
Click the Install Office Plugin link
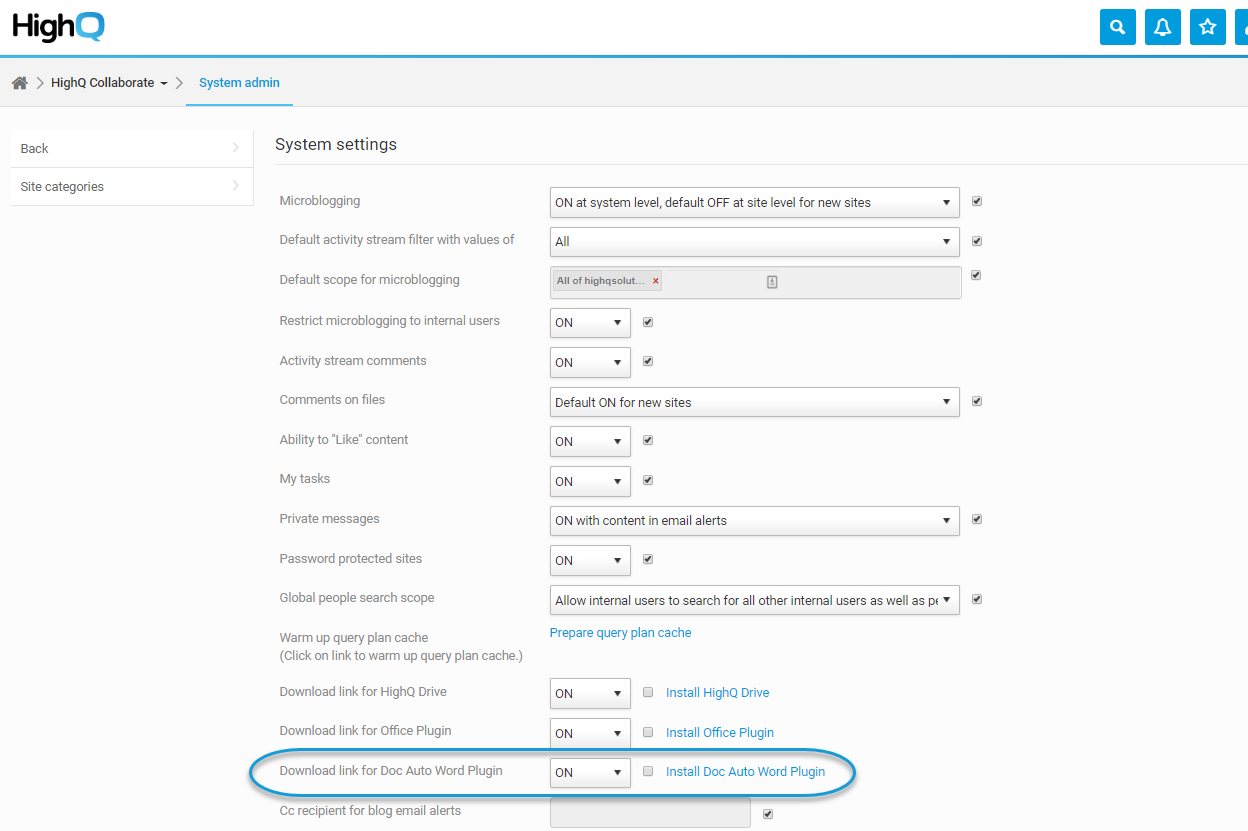[x=720, y=733]
